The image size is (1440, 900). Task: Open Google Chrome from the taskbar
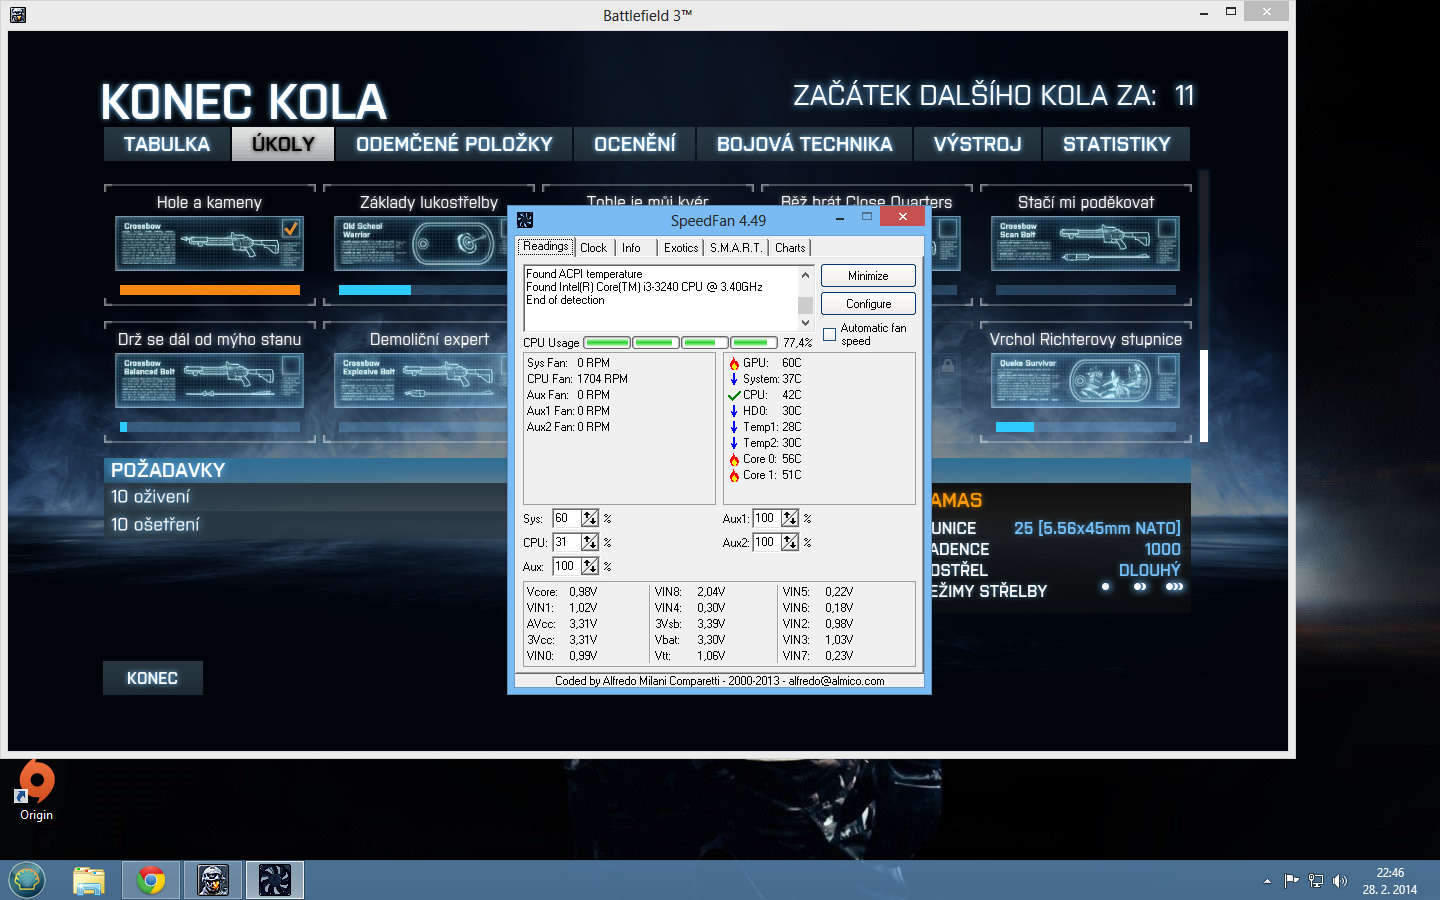[x=151, y=880]
